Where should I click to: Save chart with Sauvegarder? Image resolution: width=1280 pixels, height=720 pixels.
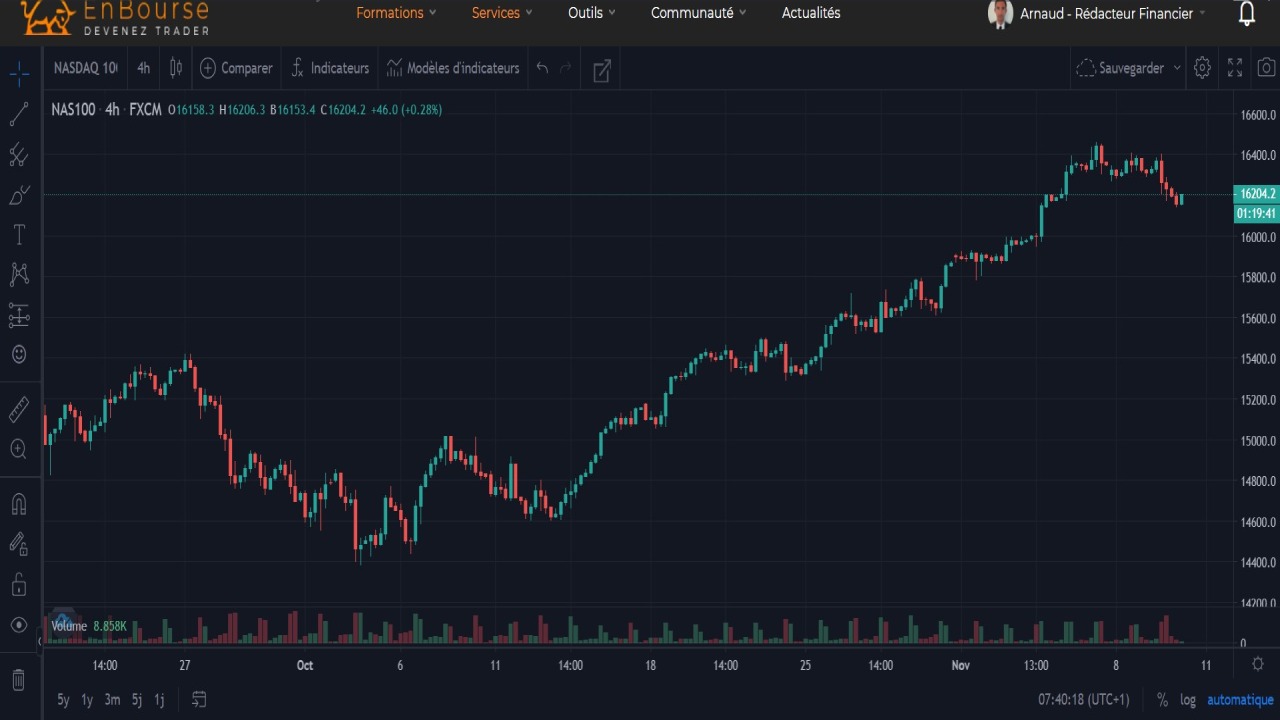click(x=1120, y=68)
